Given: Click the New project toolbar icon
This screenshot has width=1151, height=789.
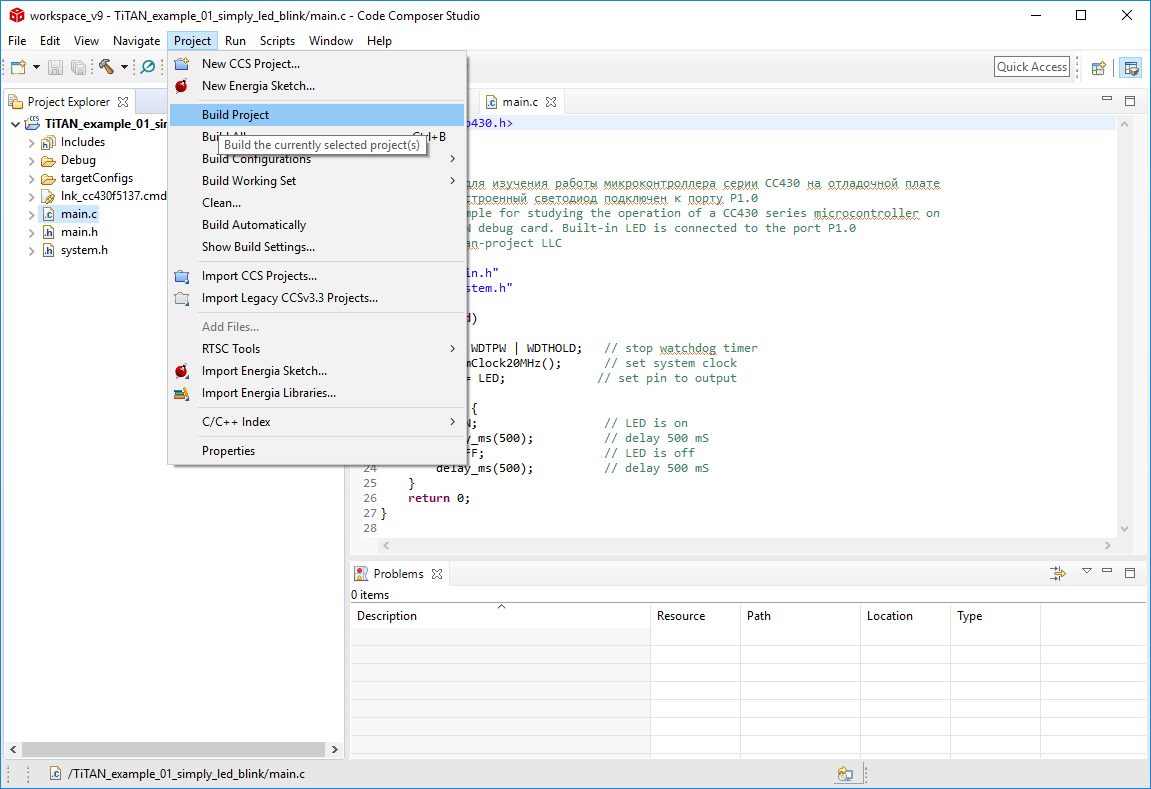Looking at the screenshot, I should tap(19, 67).
